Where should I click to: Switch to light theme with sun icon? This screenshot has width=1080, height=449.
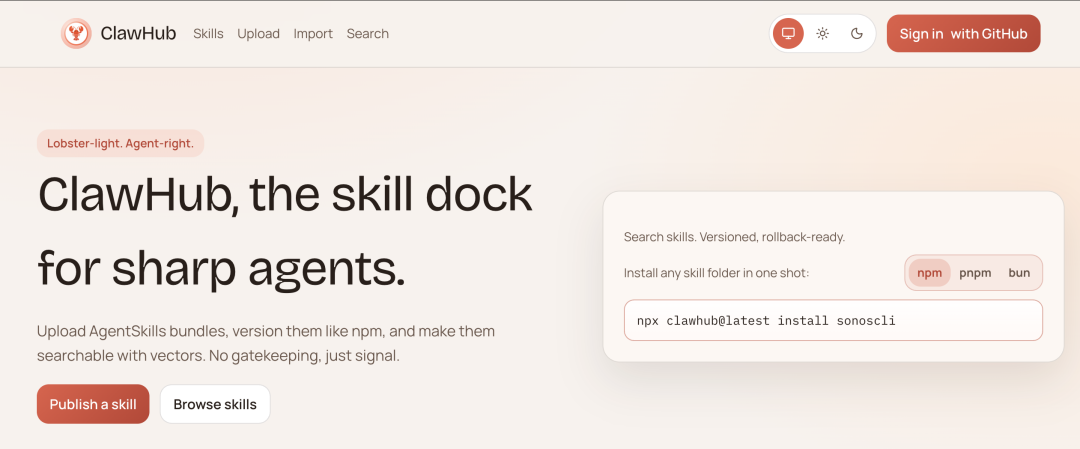tap(822, 34)
